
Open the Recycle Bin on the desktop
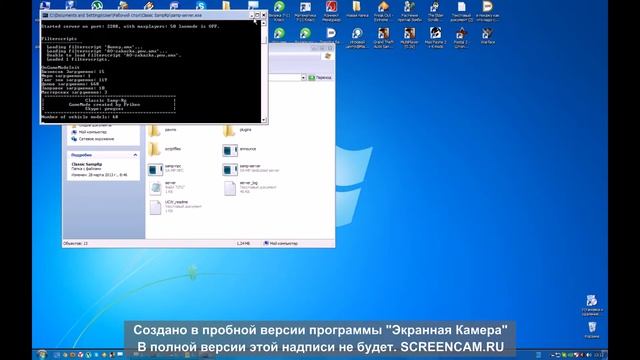tap(592, 330)
